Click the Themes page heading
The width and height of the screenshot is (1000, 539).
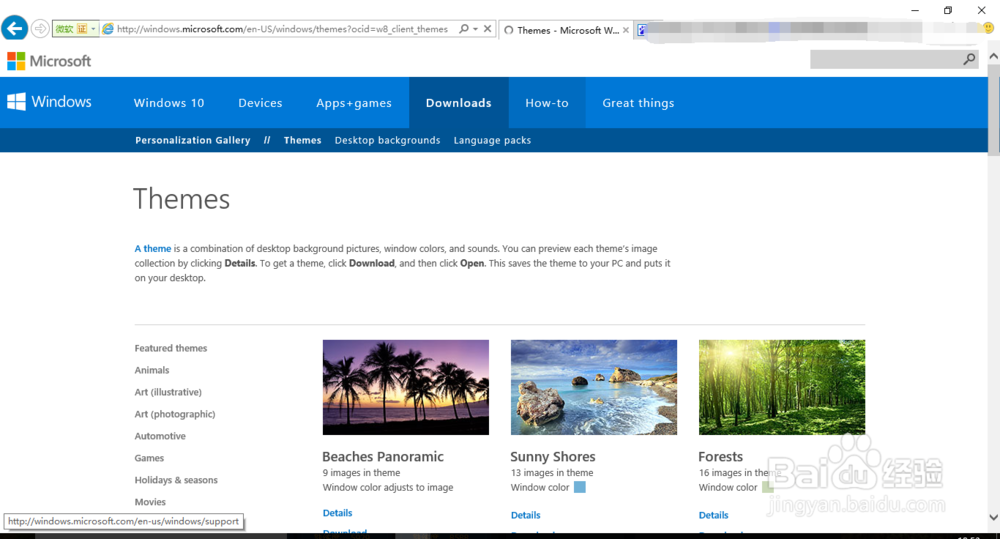tap(181, 199)
